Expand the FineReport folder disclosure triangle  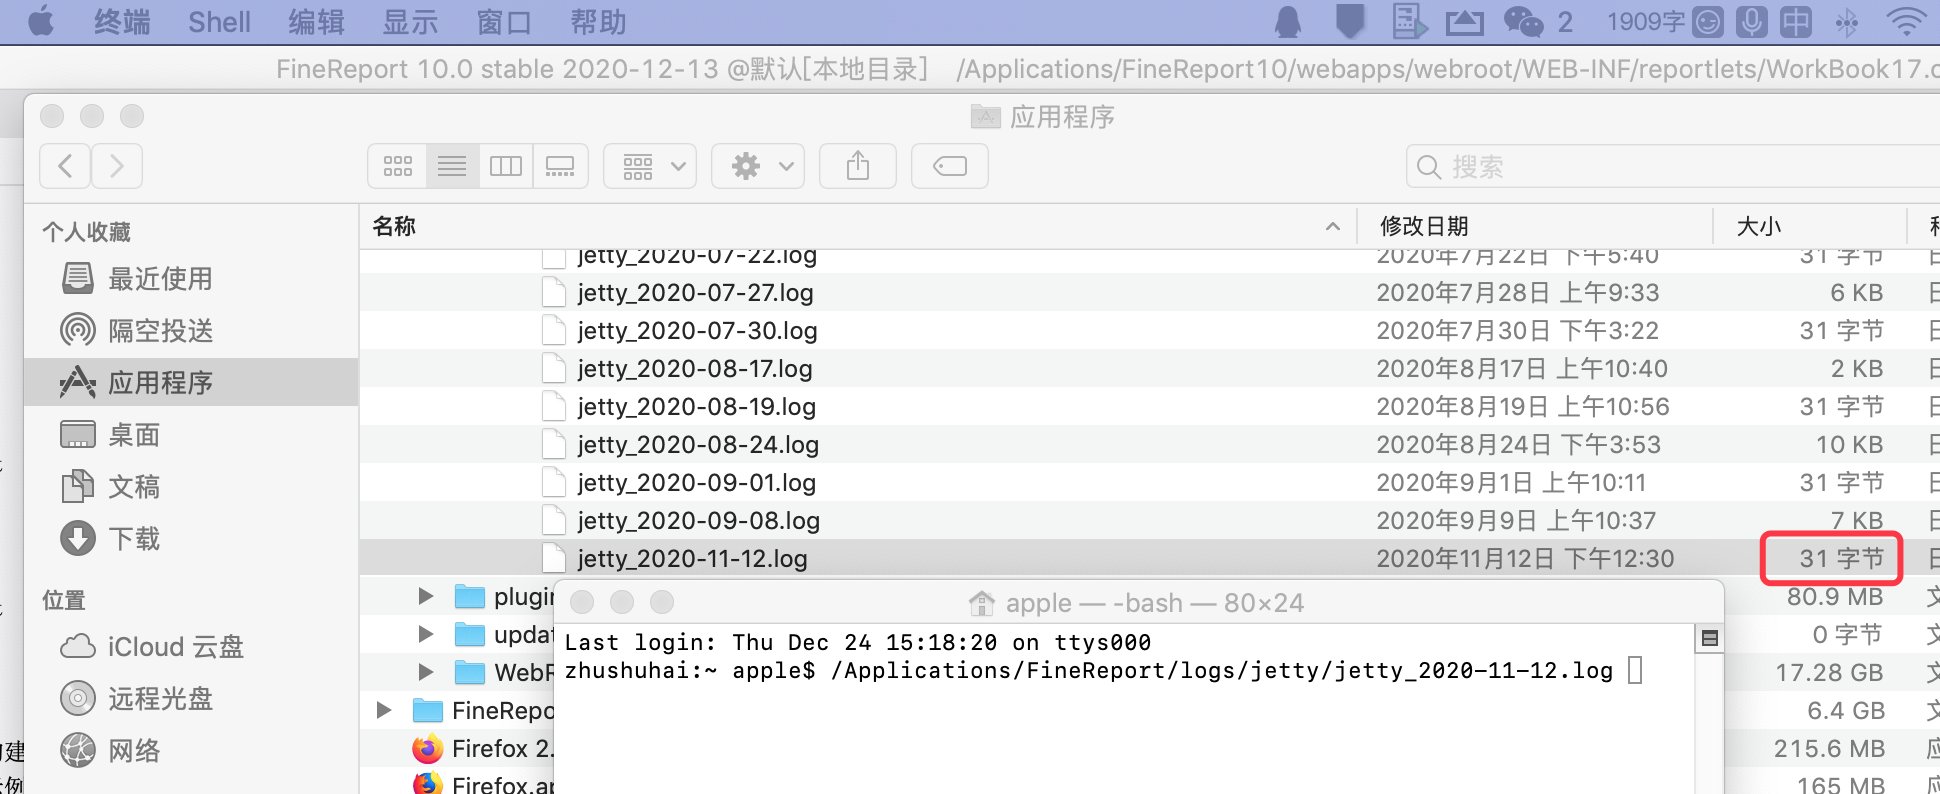[x=384, y=710]
